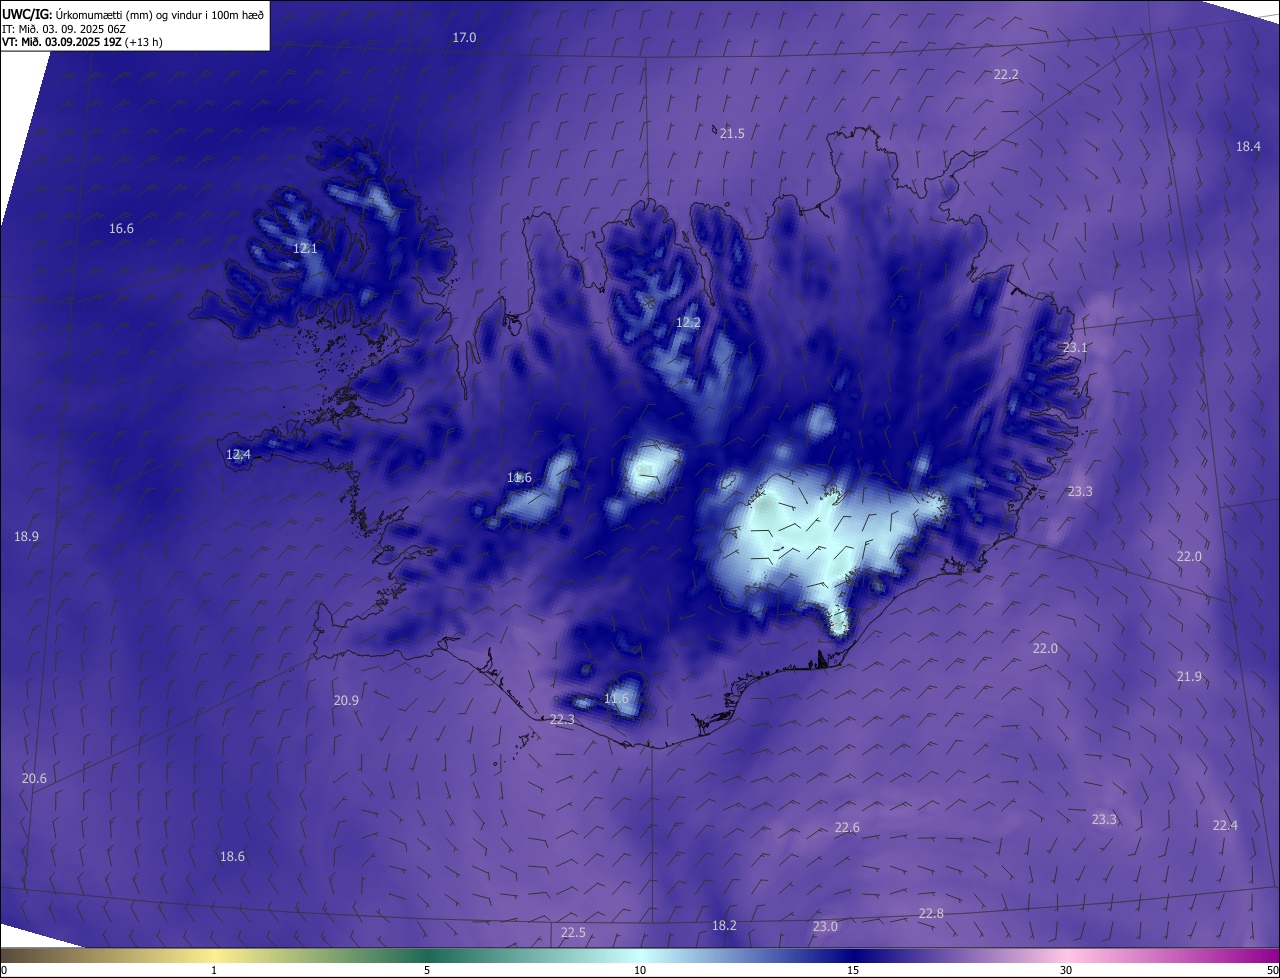Click the 22.5 value label
The height and width of the screenshot is (978, 1280).
pyautogui.click(x=573, y=932)
